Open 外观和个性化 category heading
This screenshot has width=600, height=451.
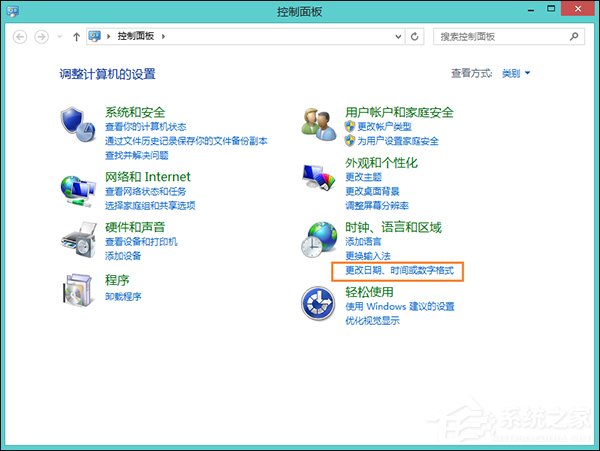(x=381, y=163)
